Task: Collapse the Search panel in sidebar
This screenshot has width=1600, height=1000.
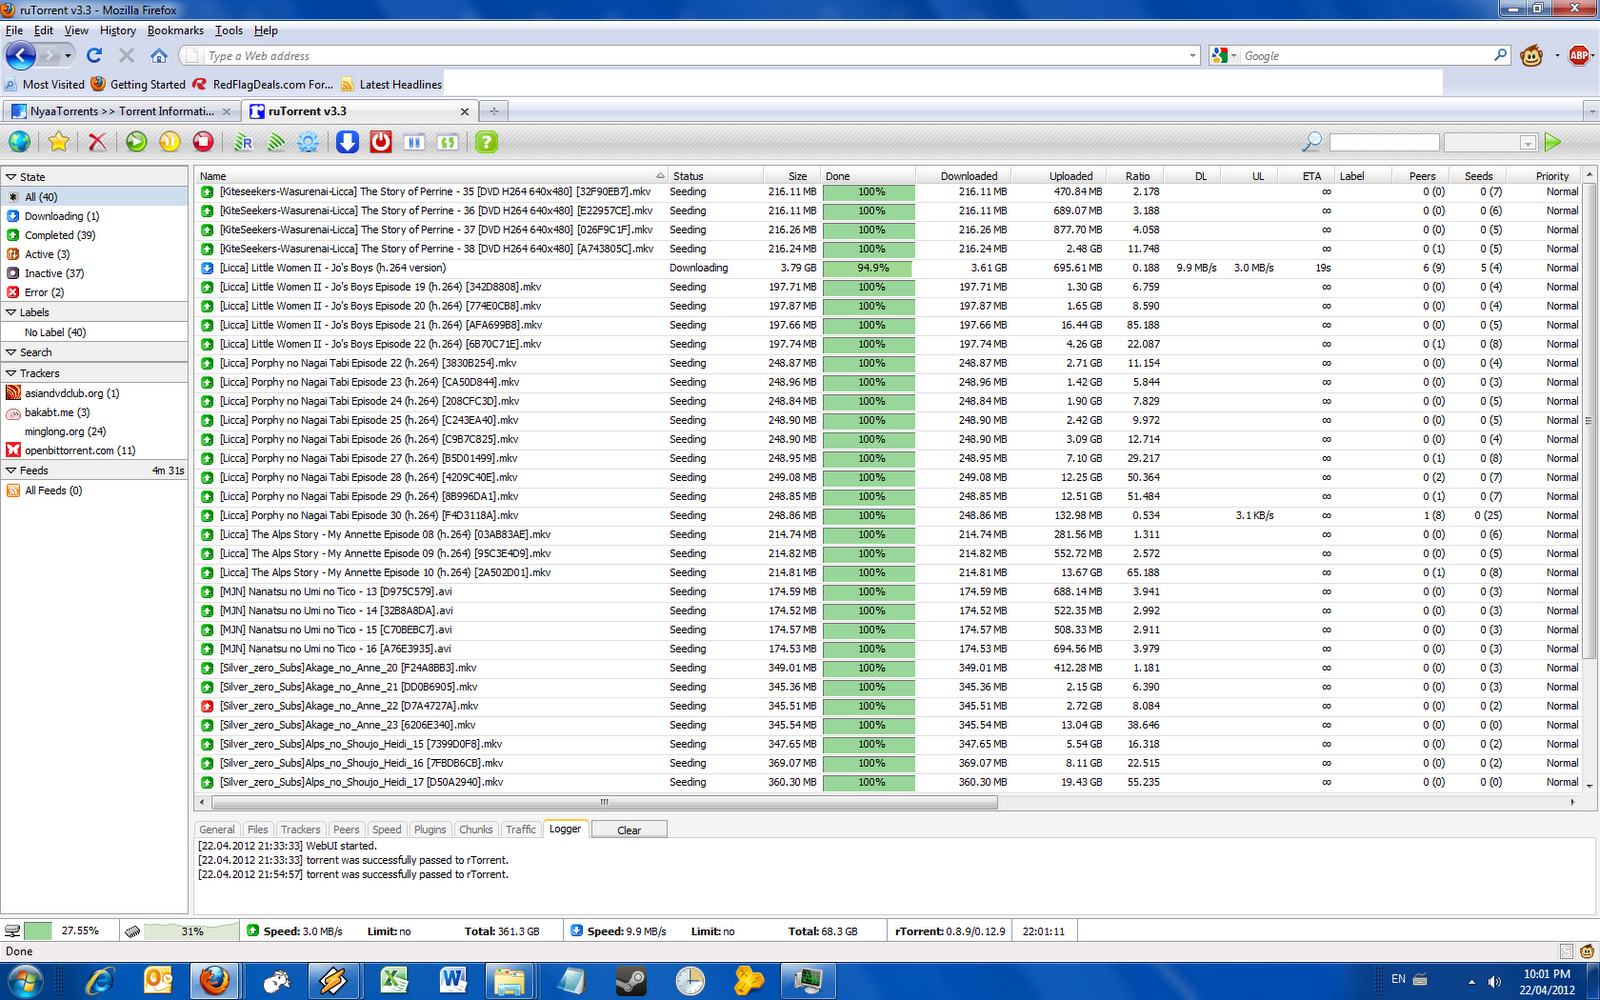Action: (x=11, y=353)
